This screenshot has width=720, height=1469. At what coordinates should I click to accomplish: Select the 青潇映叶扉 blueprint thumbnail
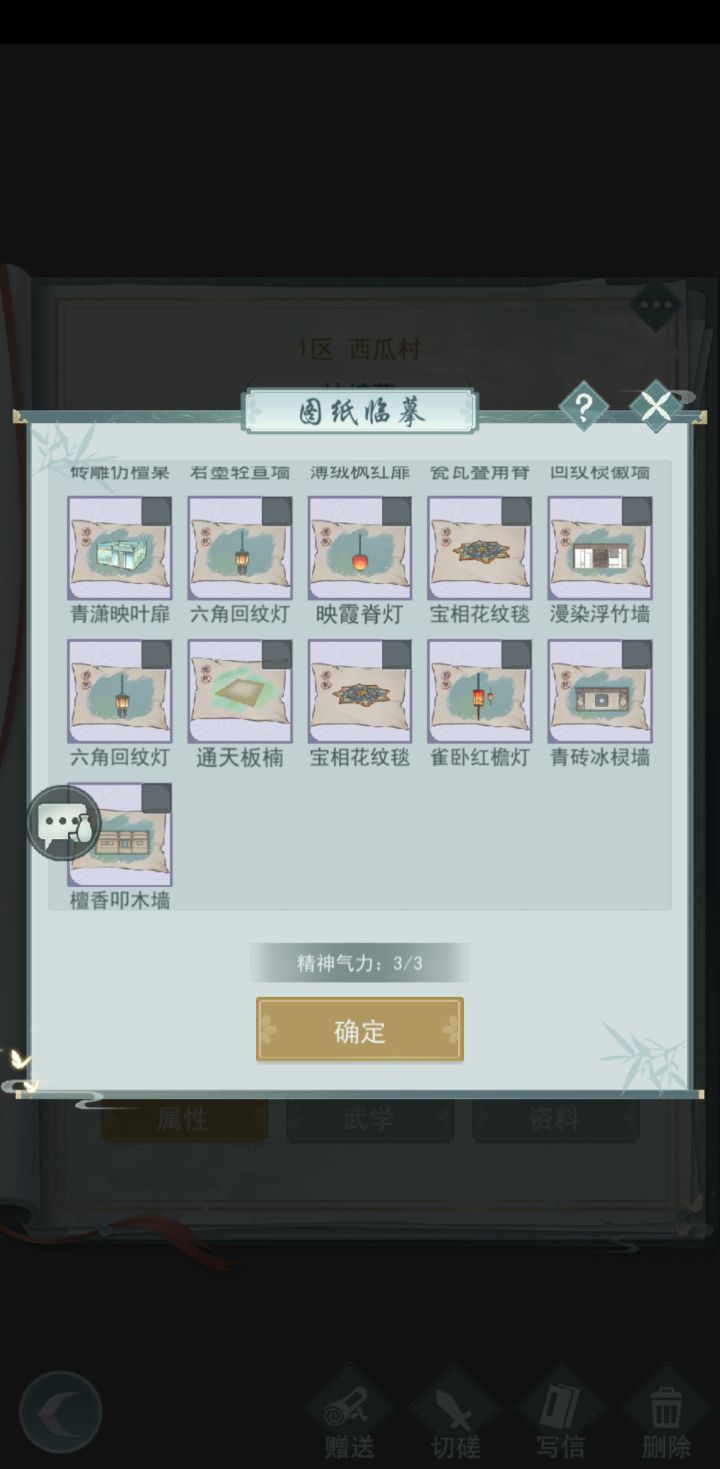(x=120, y=549)
